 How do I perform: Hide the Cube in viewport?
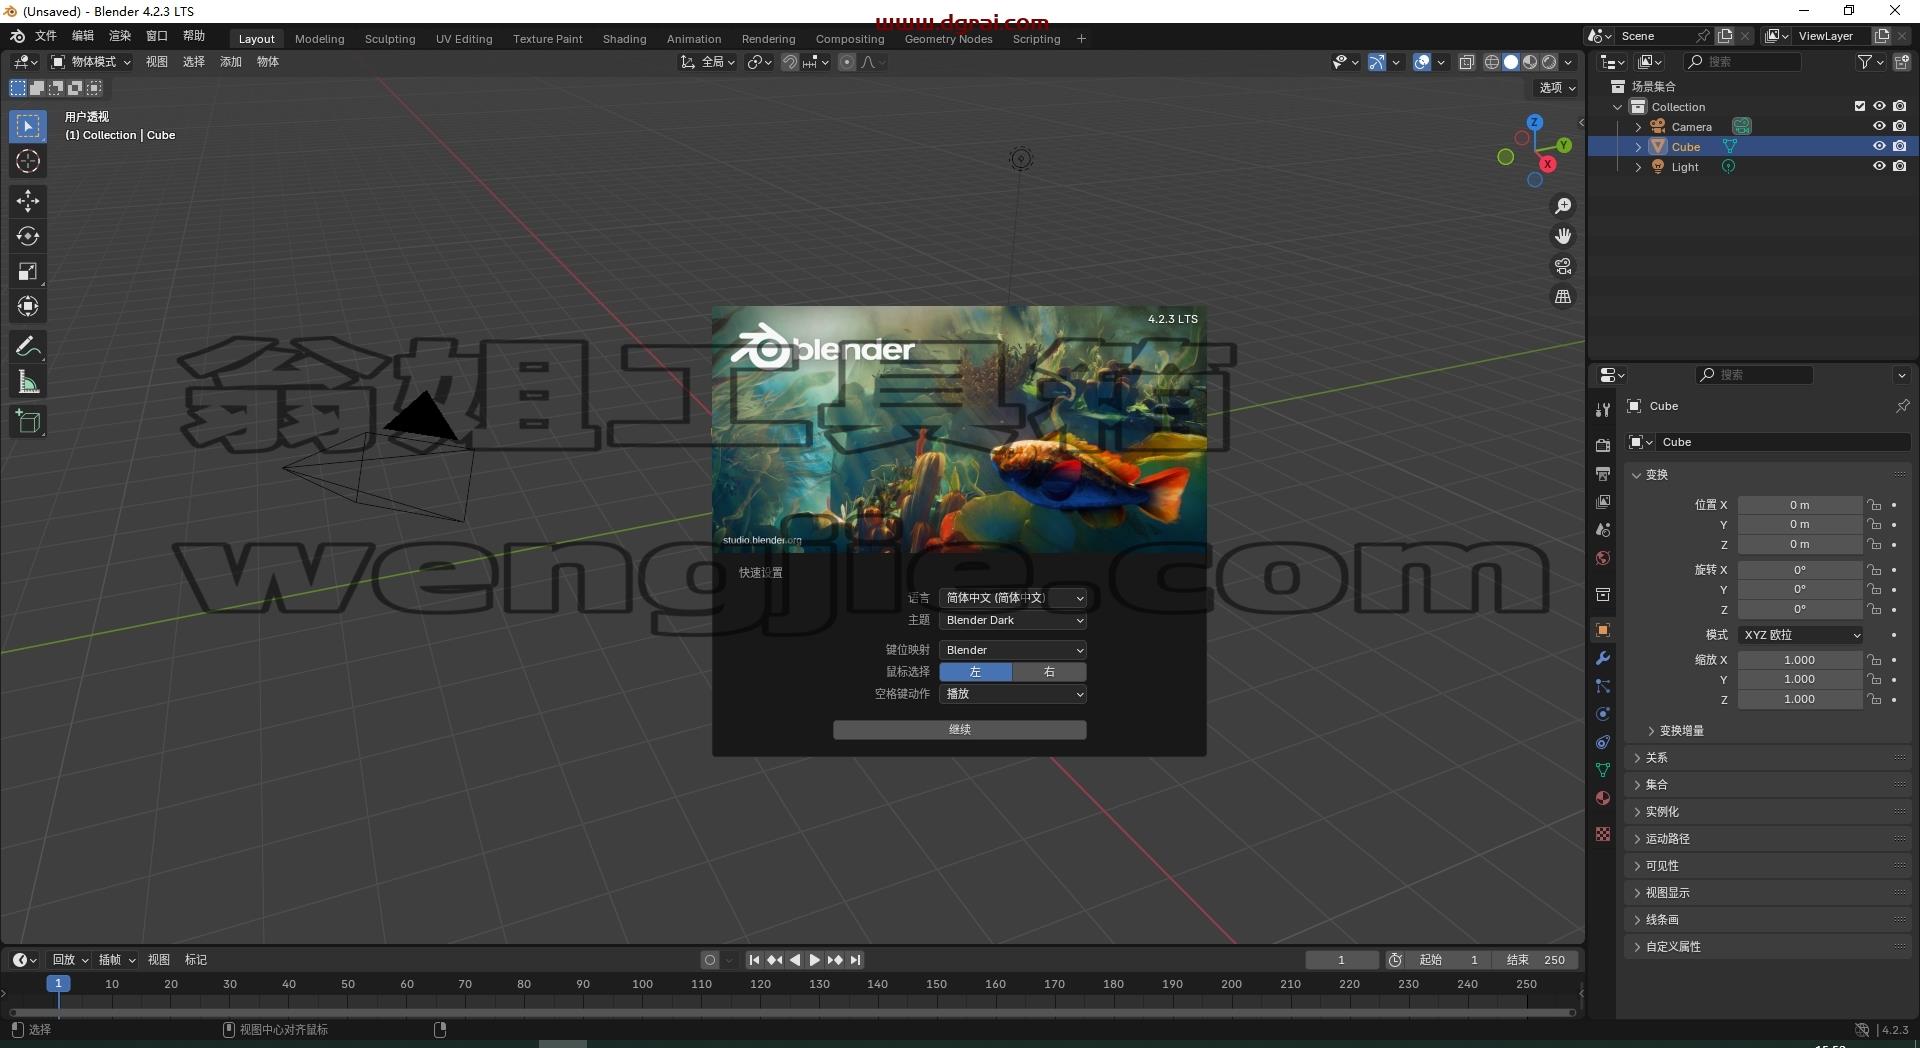[1879, 146]
